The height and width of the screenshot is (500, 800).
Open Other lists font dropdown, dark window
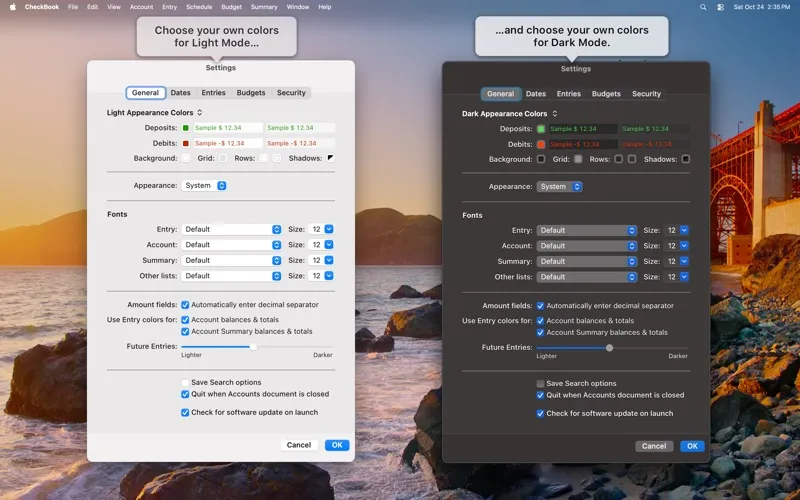tap(586, 277)
